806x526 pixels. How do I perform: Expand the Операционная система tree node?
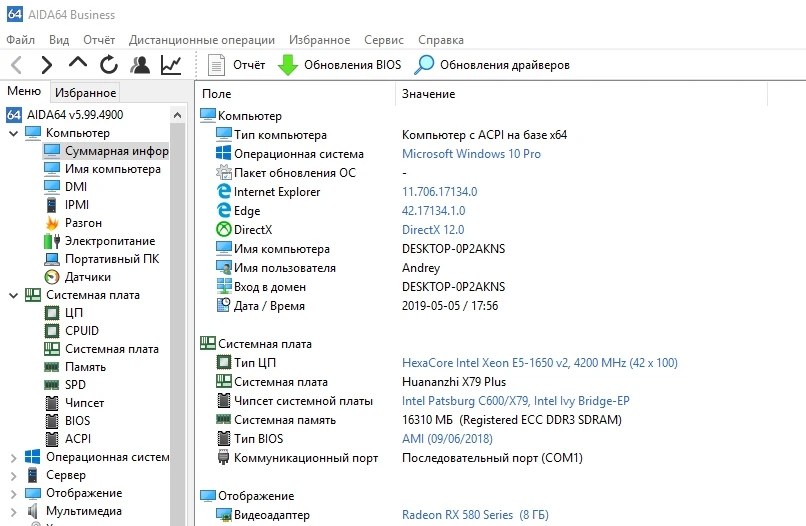click(x=14, y=457)
